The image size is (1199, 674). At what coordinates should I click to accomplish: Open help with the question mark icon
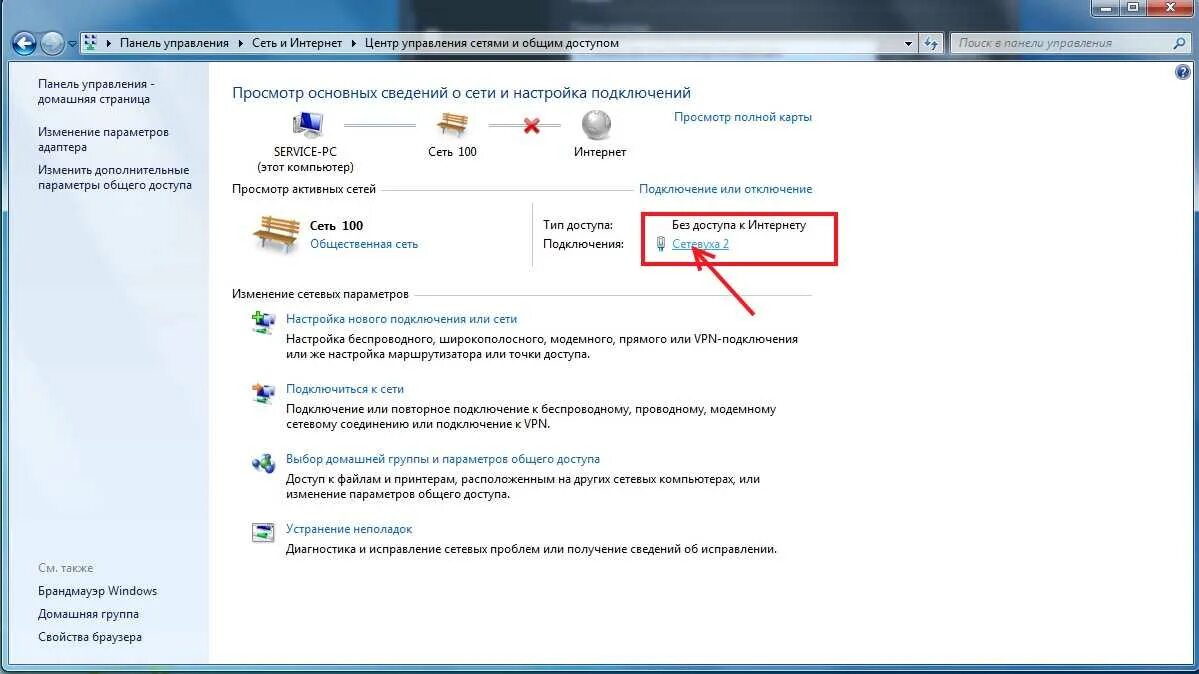[x=1182, y=73]
